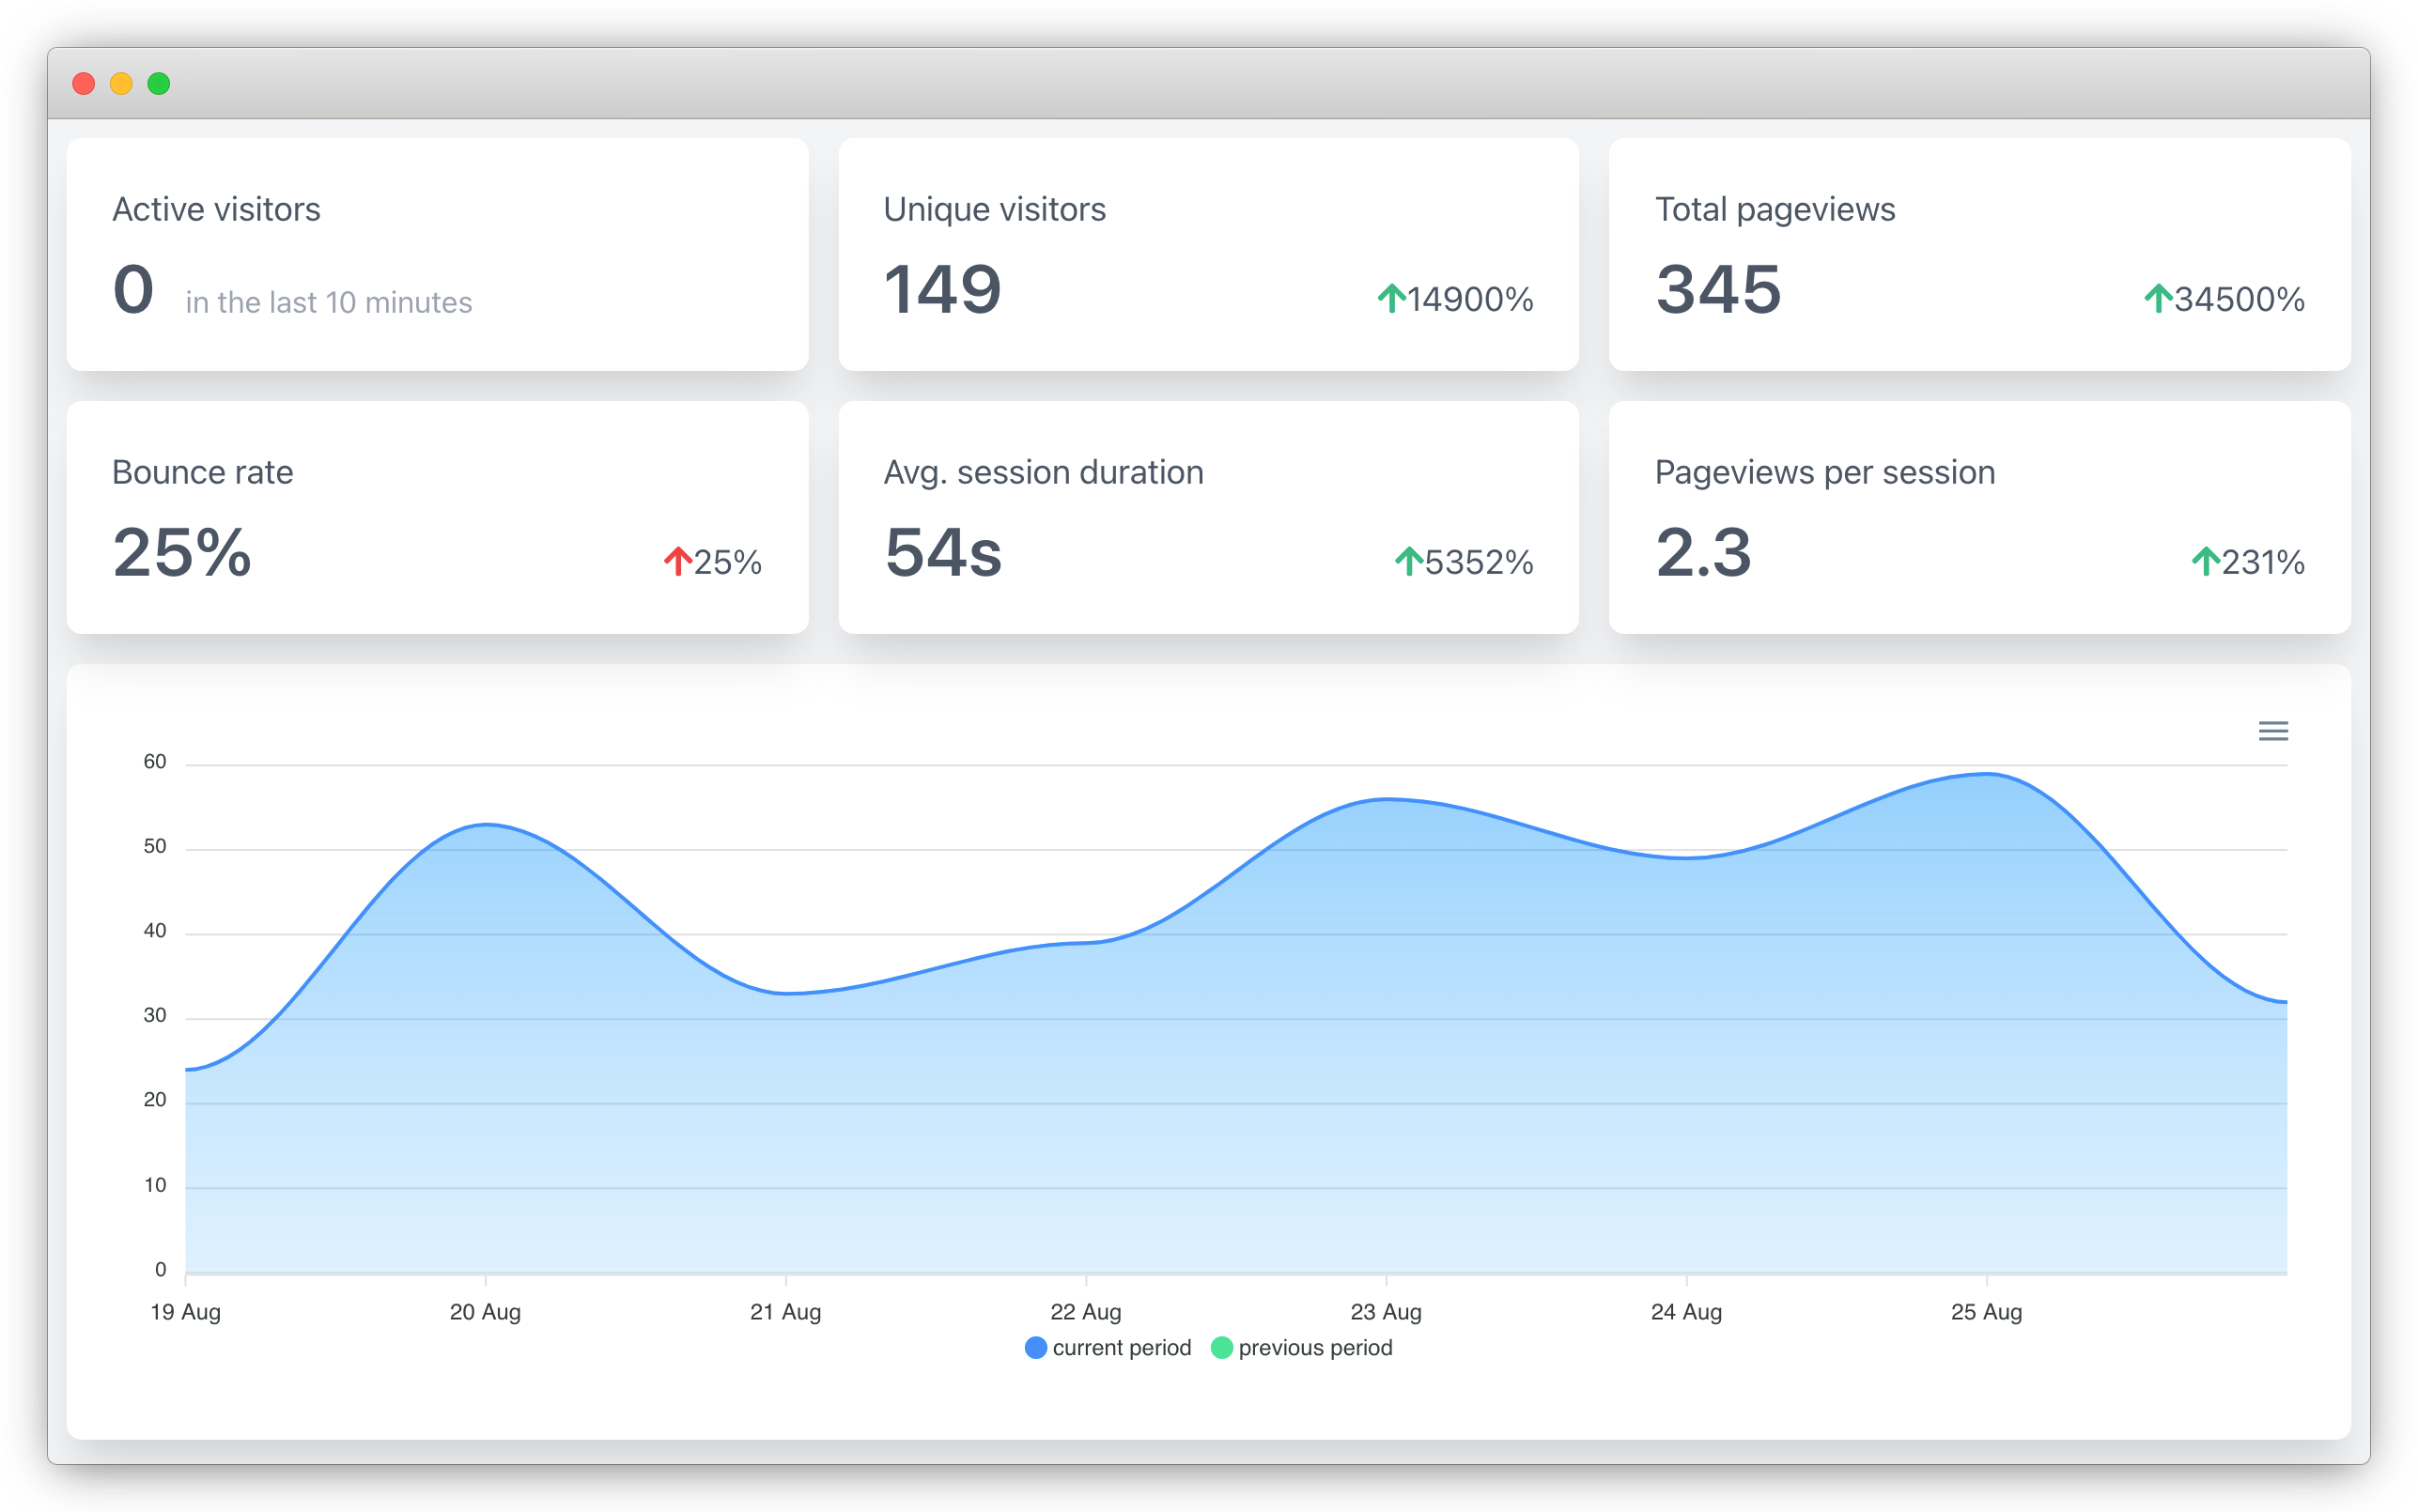
Task: Click the green arrow beside 14900%
Action: 1391,298
